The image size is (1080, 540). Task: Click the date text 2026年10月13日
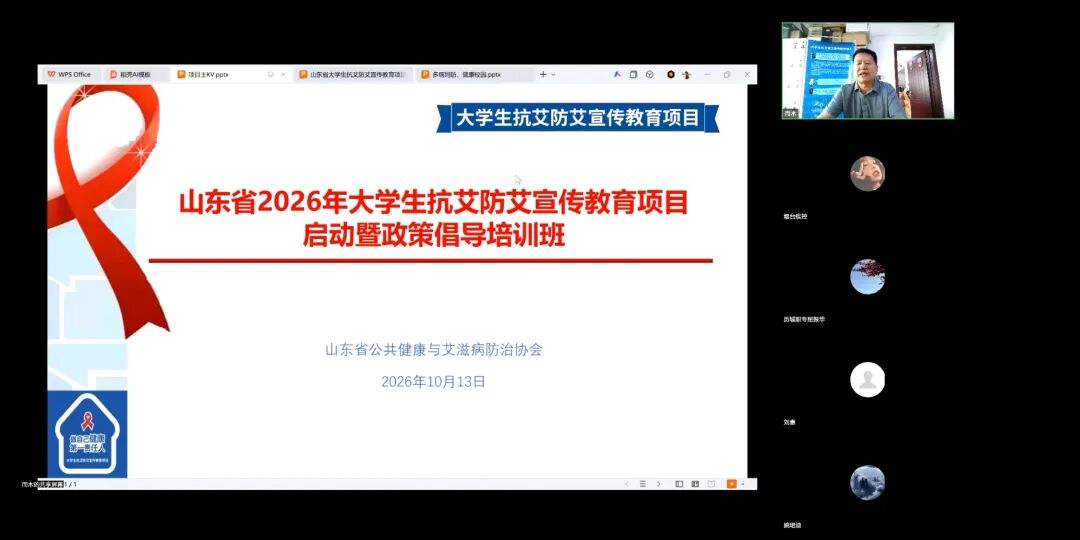434,382
